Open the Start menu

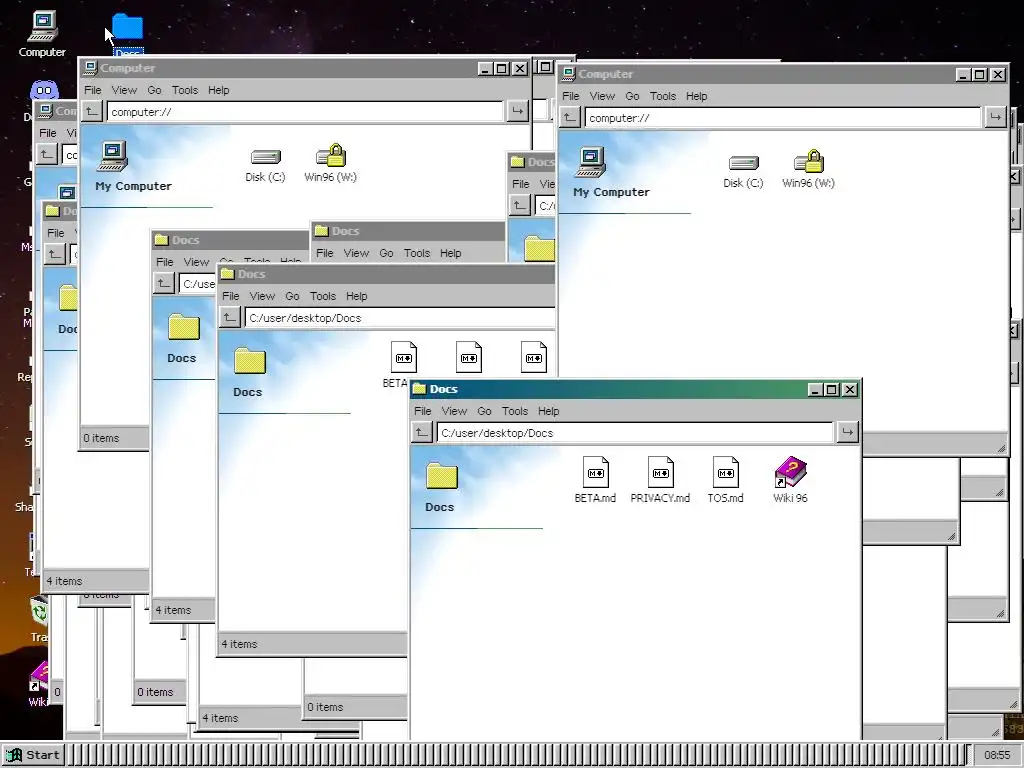tap(33, 755)
